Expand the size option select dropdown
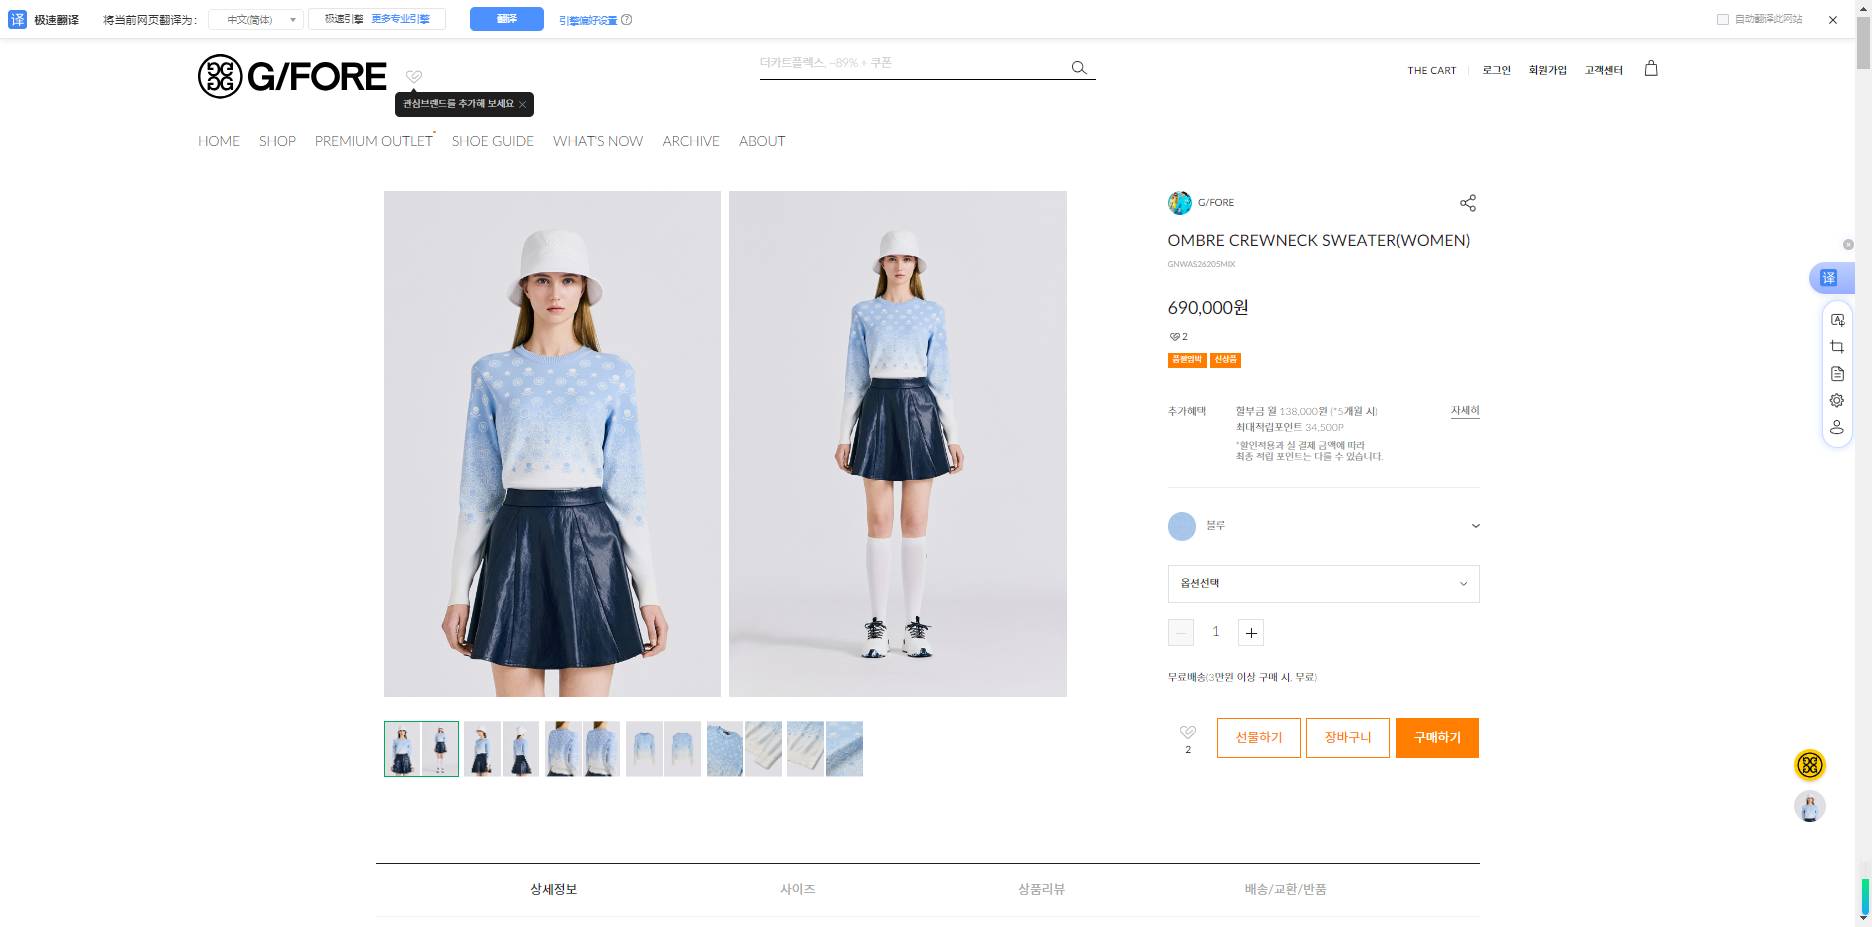The height and width of the screenshot is (927, 1872). click(x=1323, y=584)
